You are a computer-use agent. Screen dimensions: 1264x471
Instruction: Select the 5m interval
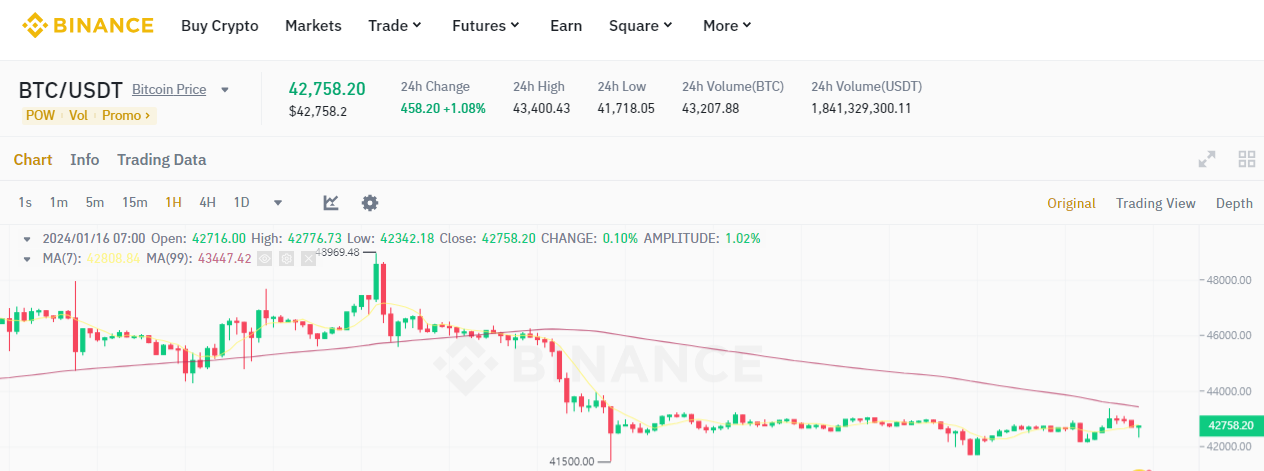pos(95,202)
